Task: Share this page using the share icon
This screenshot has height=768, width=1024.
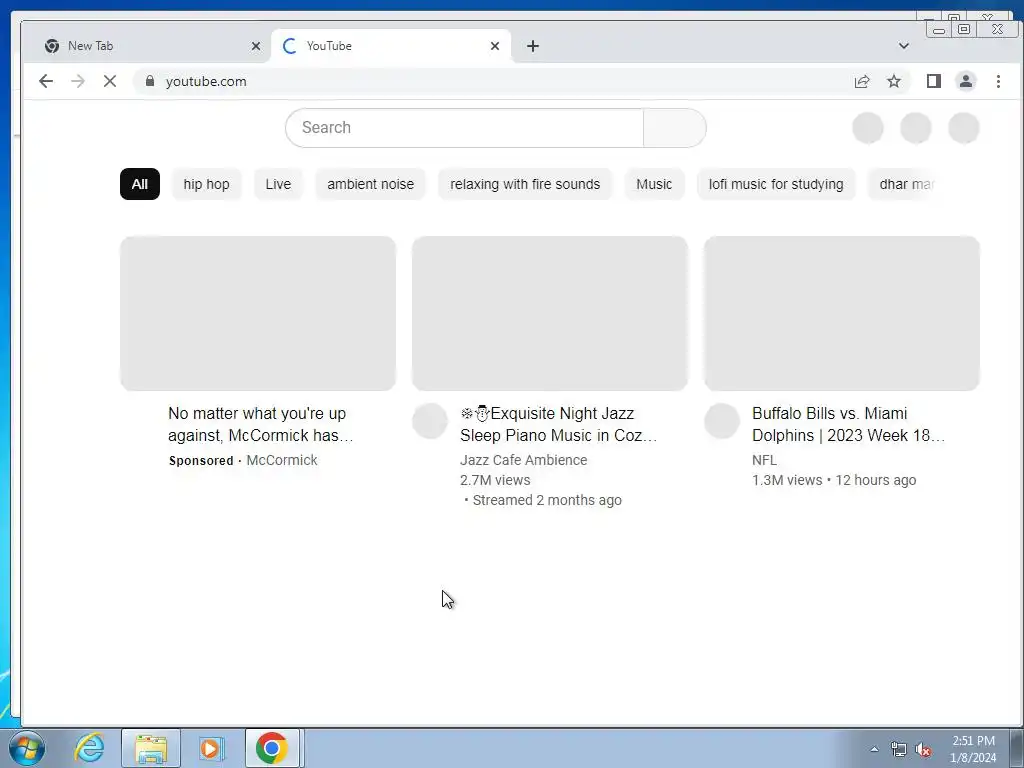Action: (x=862, y=81)
